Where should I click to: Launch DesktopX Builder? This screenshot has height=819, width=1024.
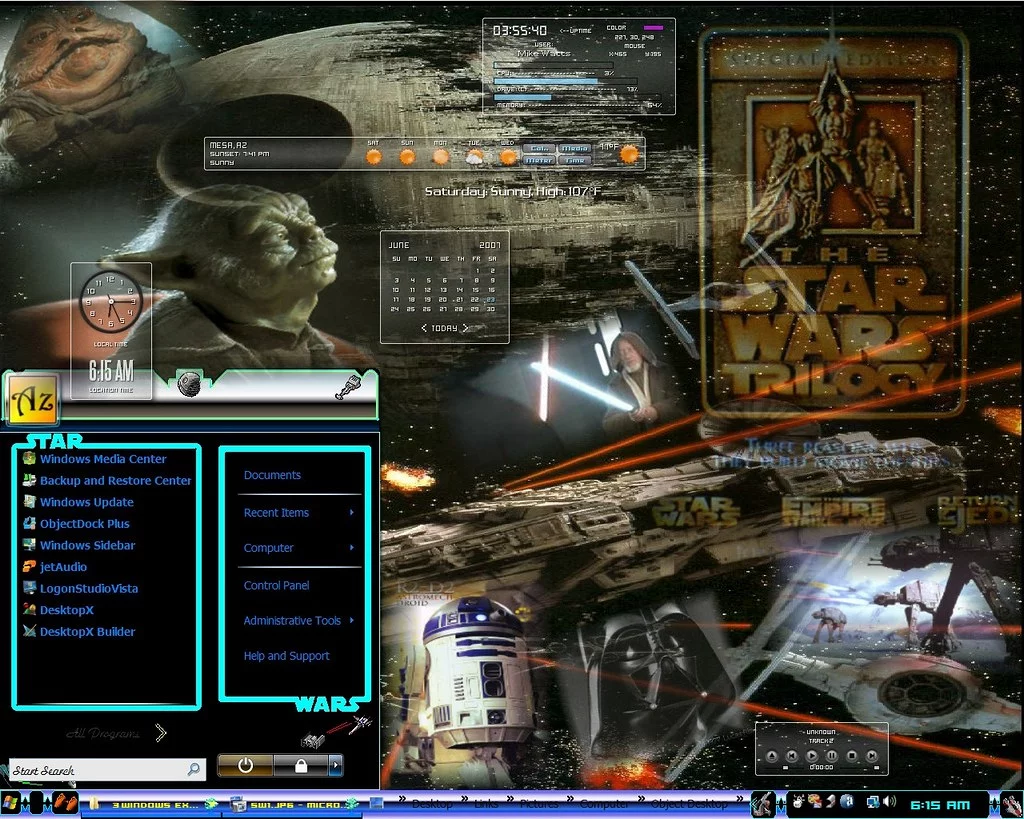(86, 632)
